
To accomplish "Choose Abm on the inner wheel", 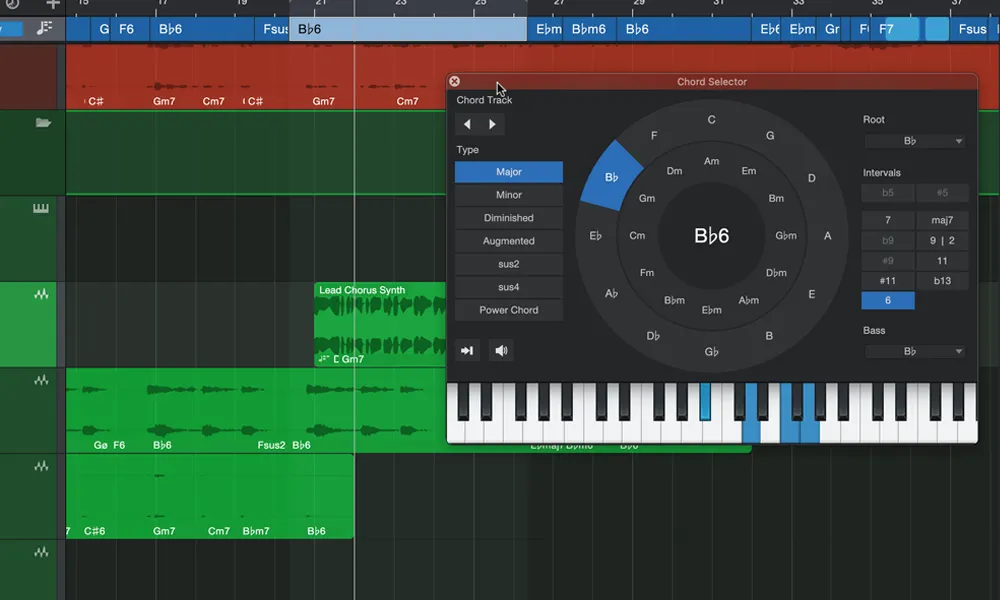I will click(749, 300).
